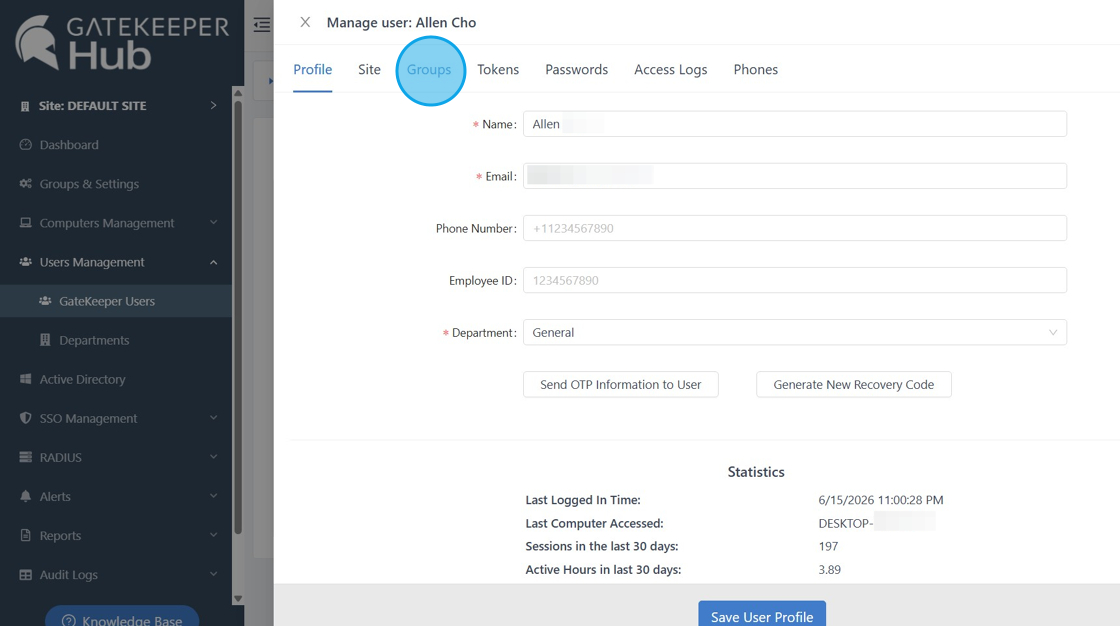Click the Computers Management laptop icon

pyautogui.click(x=26, y=223)
